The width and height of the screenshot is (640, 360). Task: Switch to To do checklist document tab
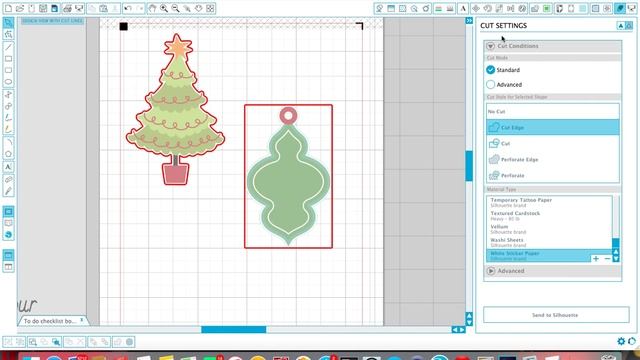tap(50, 321)
